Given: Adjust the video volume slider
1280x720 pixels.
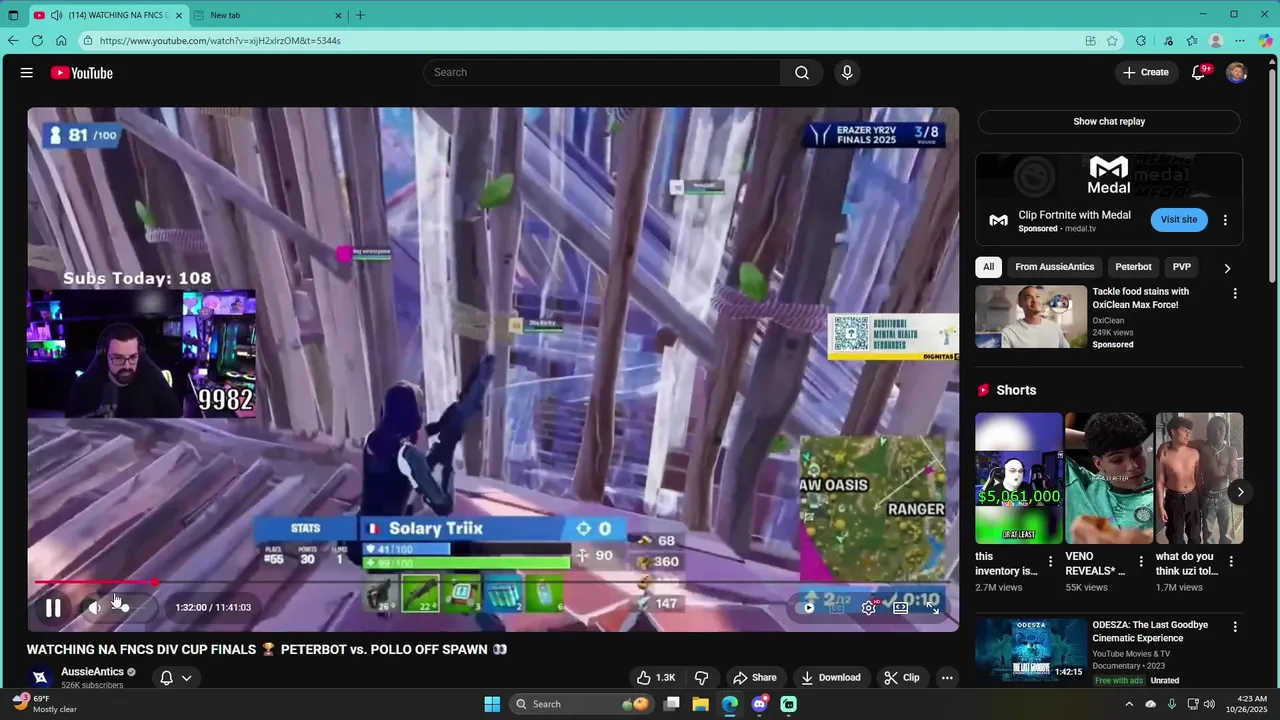Looking at the screenshot, I should (132, 607).
